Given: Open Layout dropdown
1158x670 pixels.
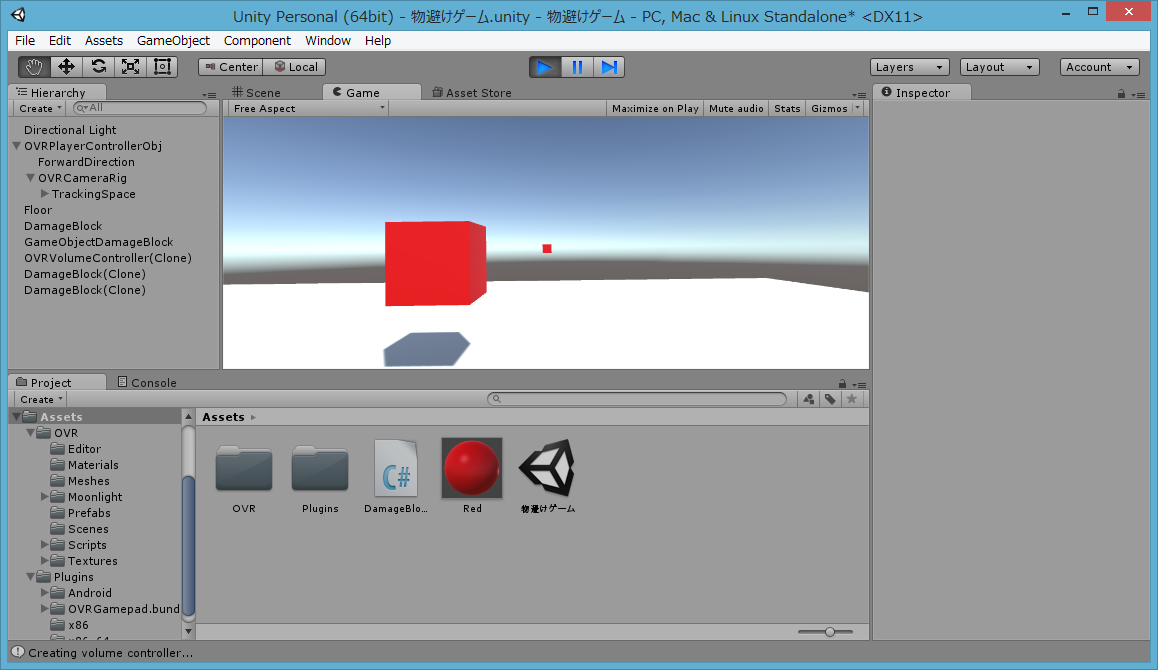Looking at the screenshot, I should [x=999, y=67].
